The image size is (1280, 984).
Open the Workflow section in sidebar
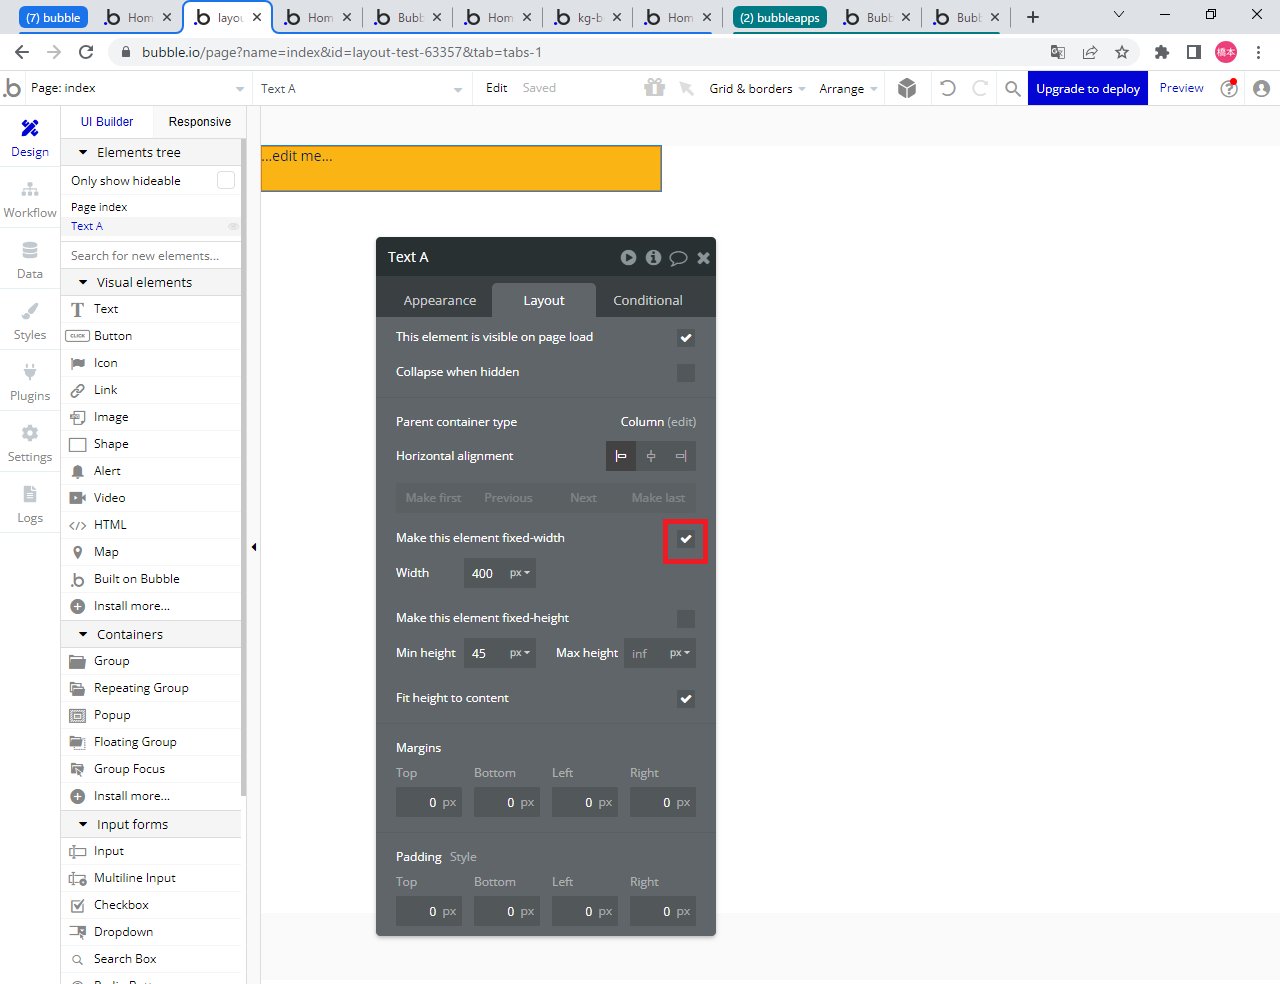click(x=30, y=199)
